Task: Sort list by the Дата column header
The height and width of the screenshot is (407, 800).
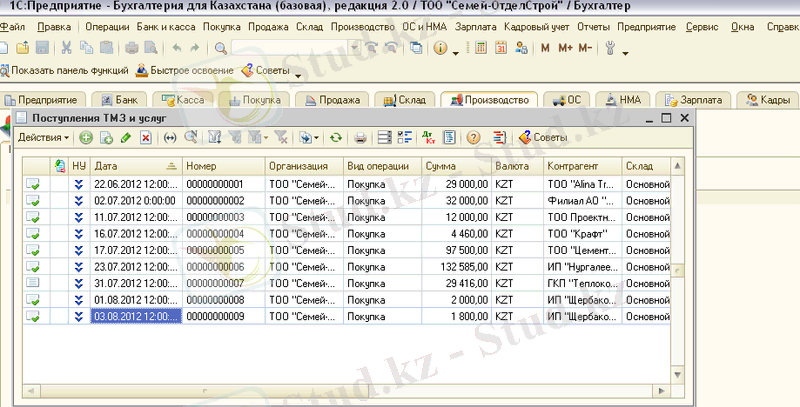Action: pyautogui.click(x=130, y=165)
